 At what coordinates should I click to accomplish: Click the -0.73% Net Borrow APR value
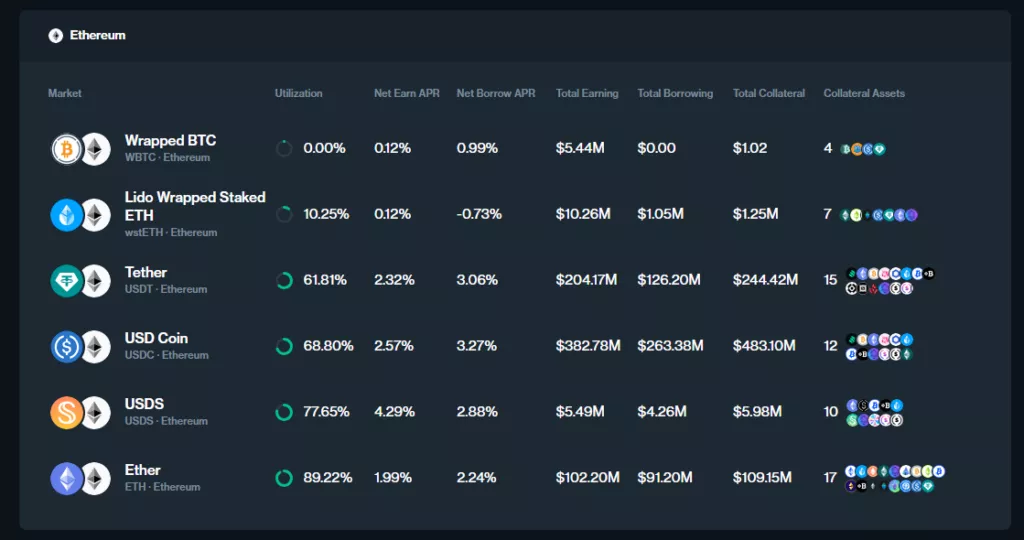point(479,214)
